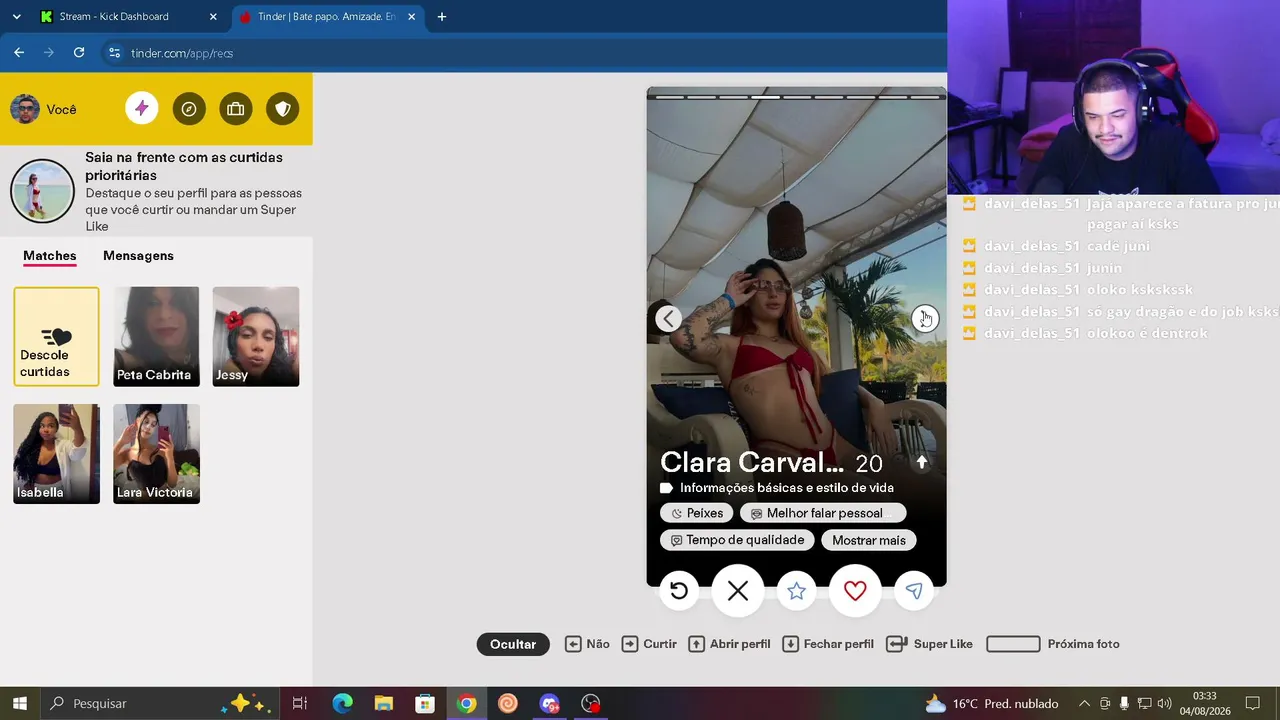Switch to the Mensagens tab

(138, 256)
